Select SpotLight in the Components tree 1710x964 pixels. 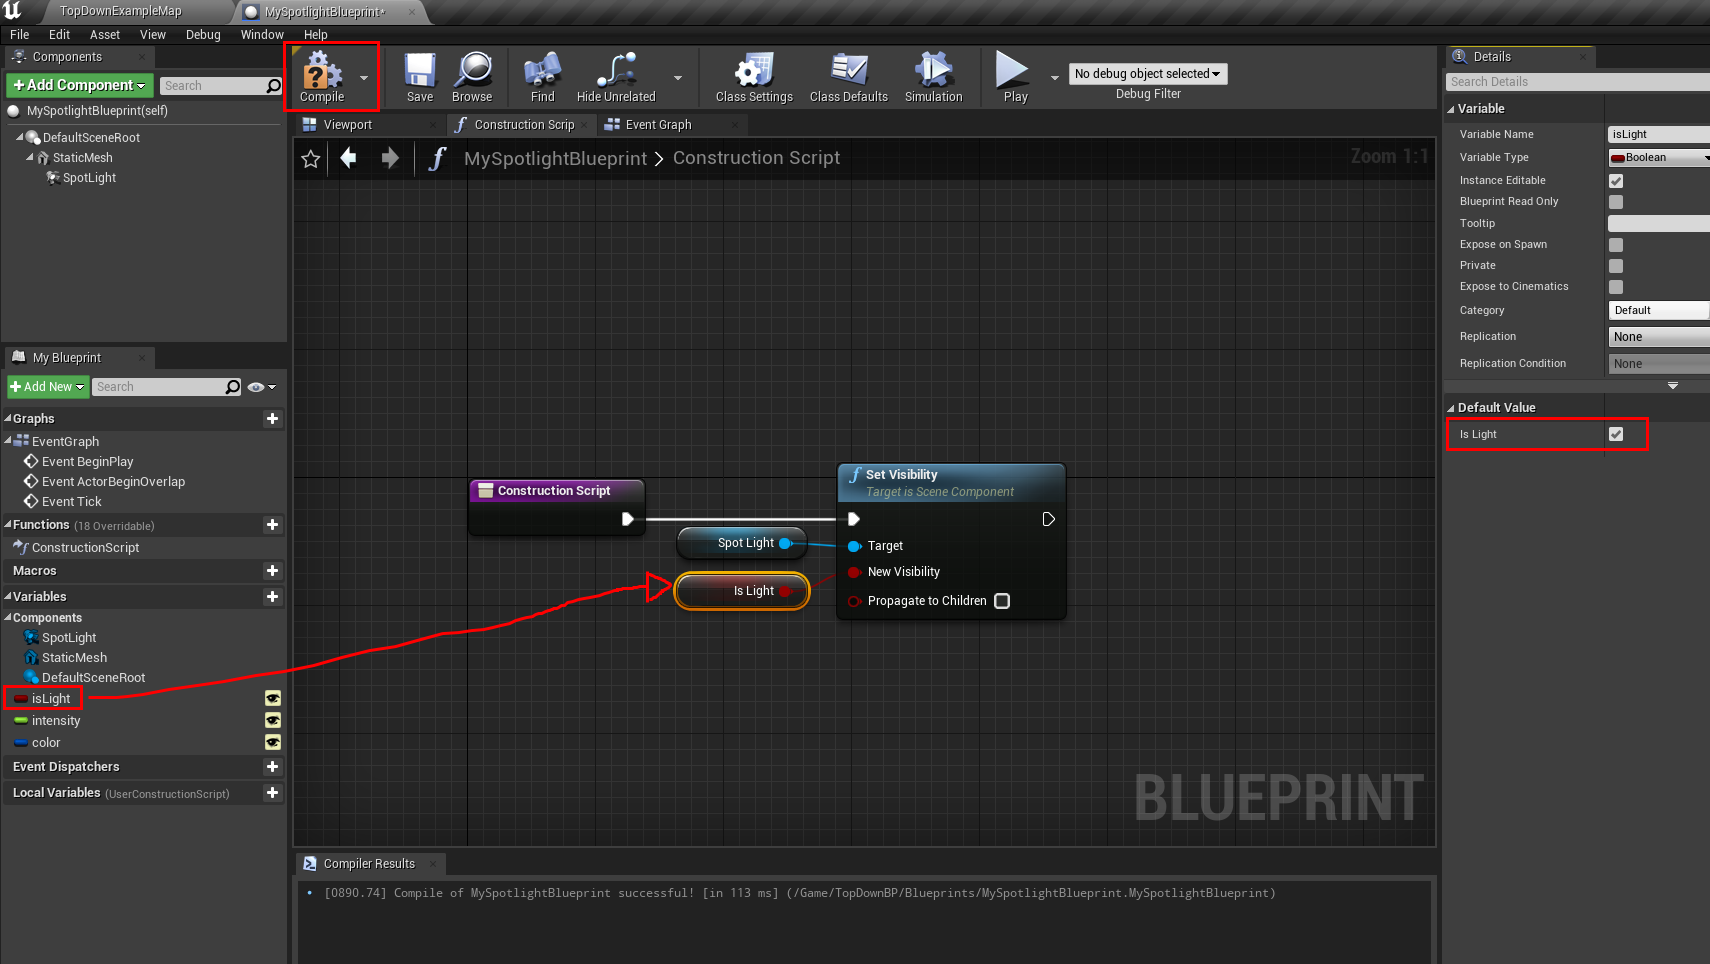[89, 178]
